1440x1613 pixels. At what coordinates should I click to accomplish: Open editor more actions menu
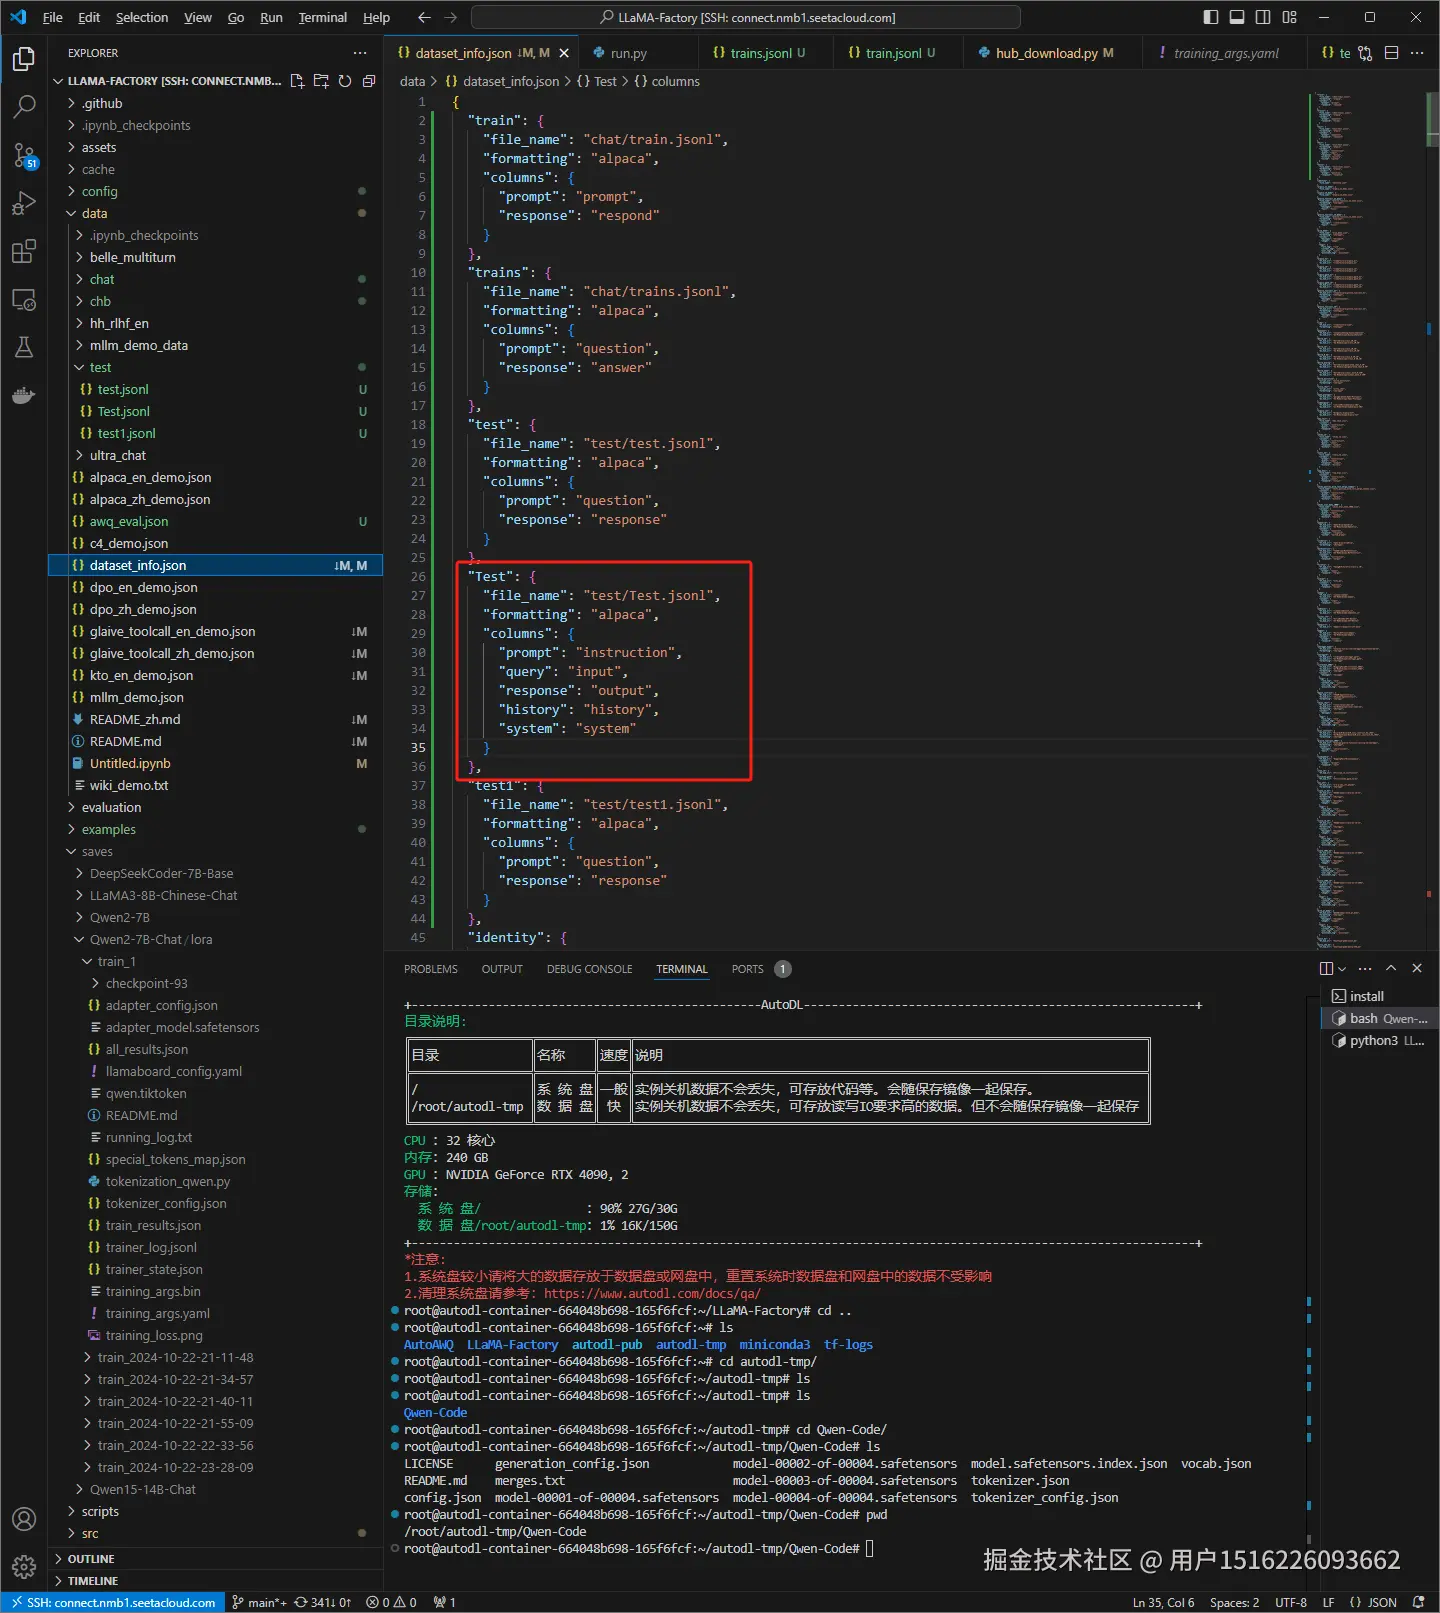coord(1417,53)
